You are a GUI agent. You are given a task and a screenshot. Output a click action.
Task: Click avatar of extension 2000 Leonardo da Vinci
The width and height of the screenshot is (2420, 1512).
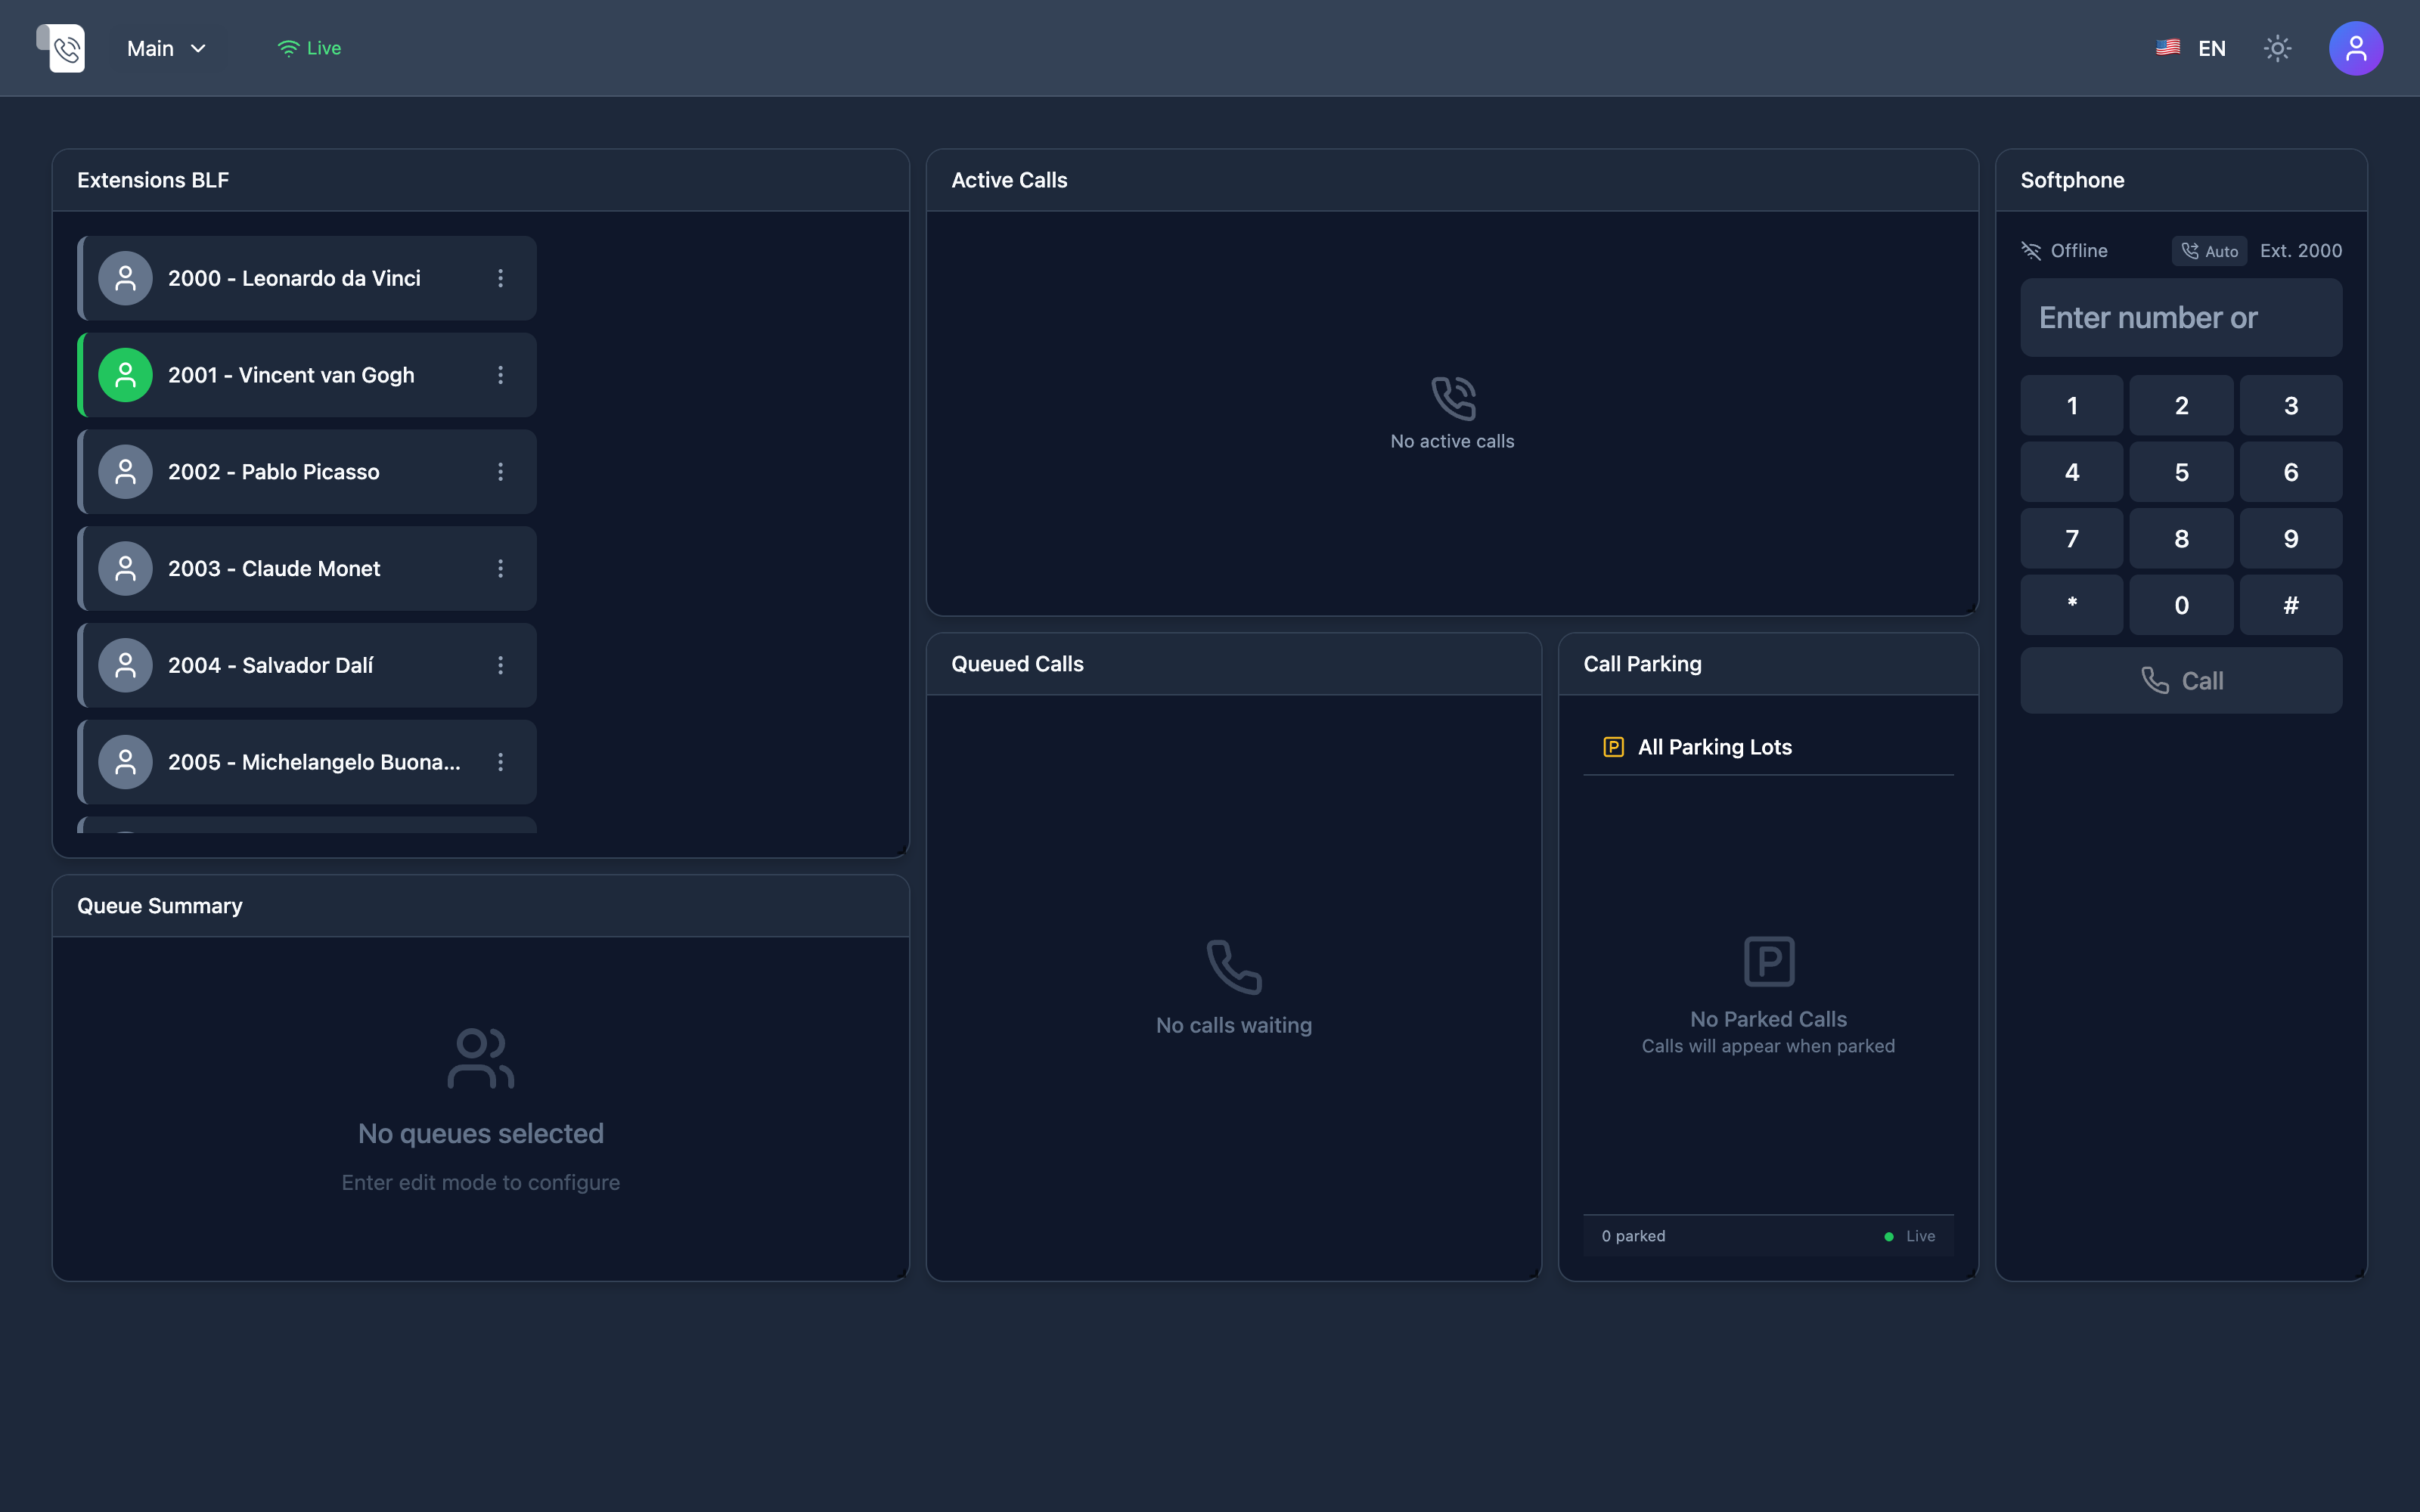[125, 278]
